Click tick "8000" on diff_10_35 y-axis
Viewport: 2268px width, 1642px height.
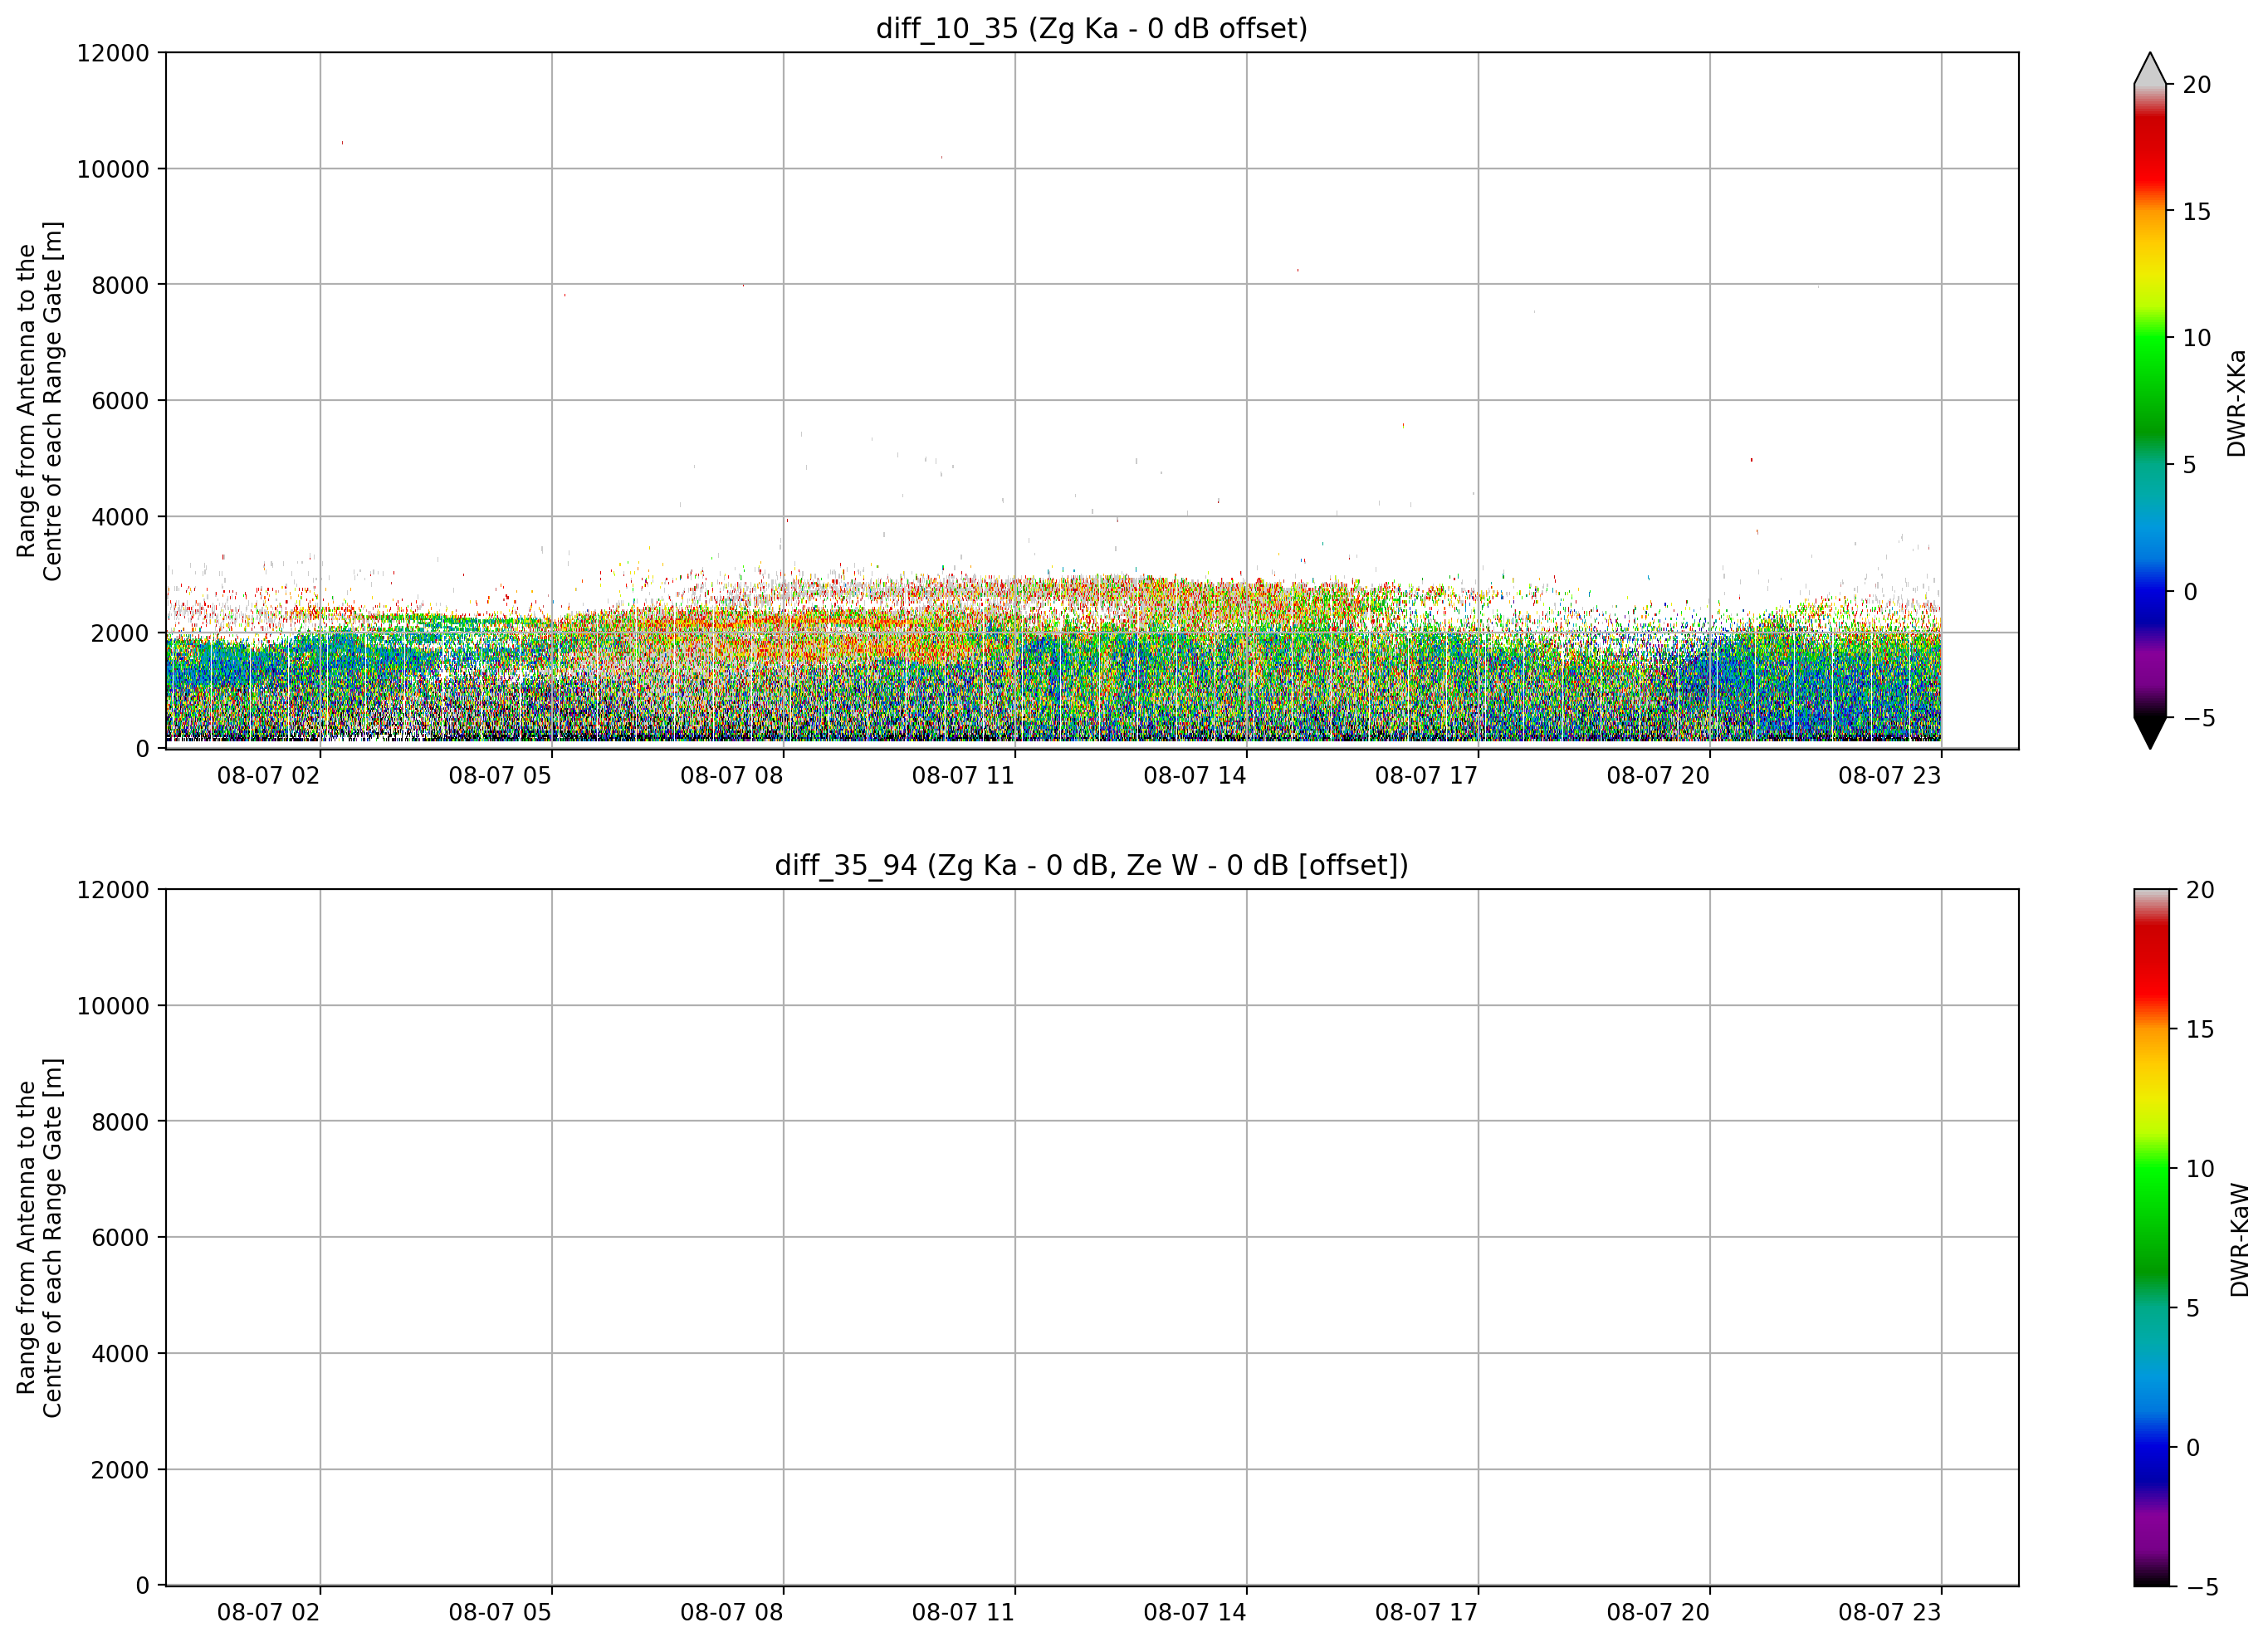pos(120,285)
